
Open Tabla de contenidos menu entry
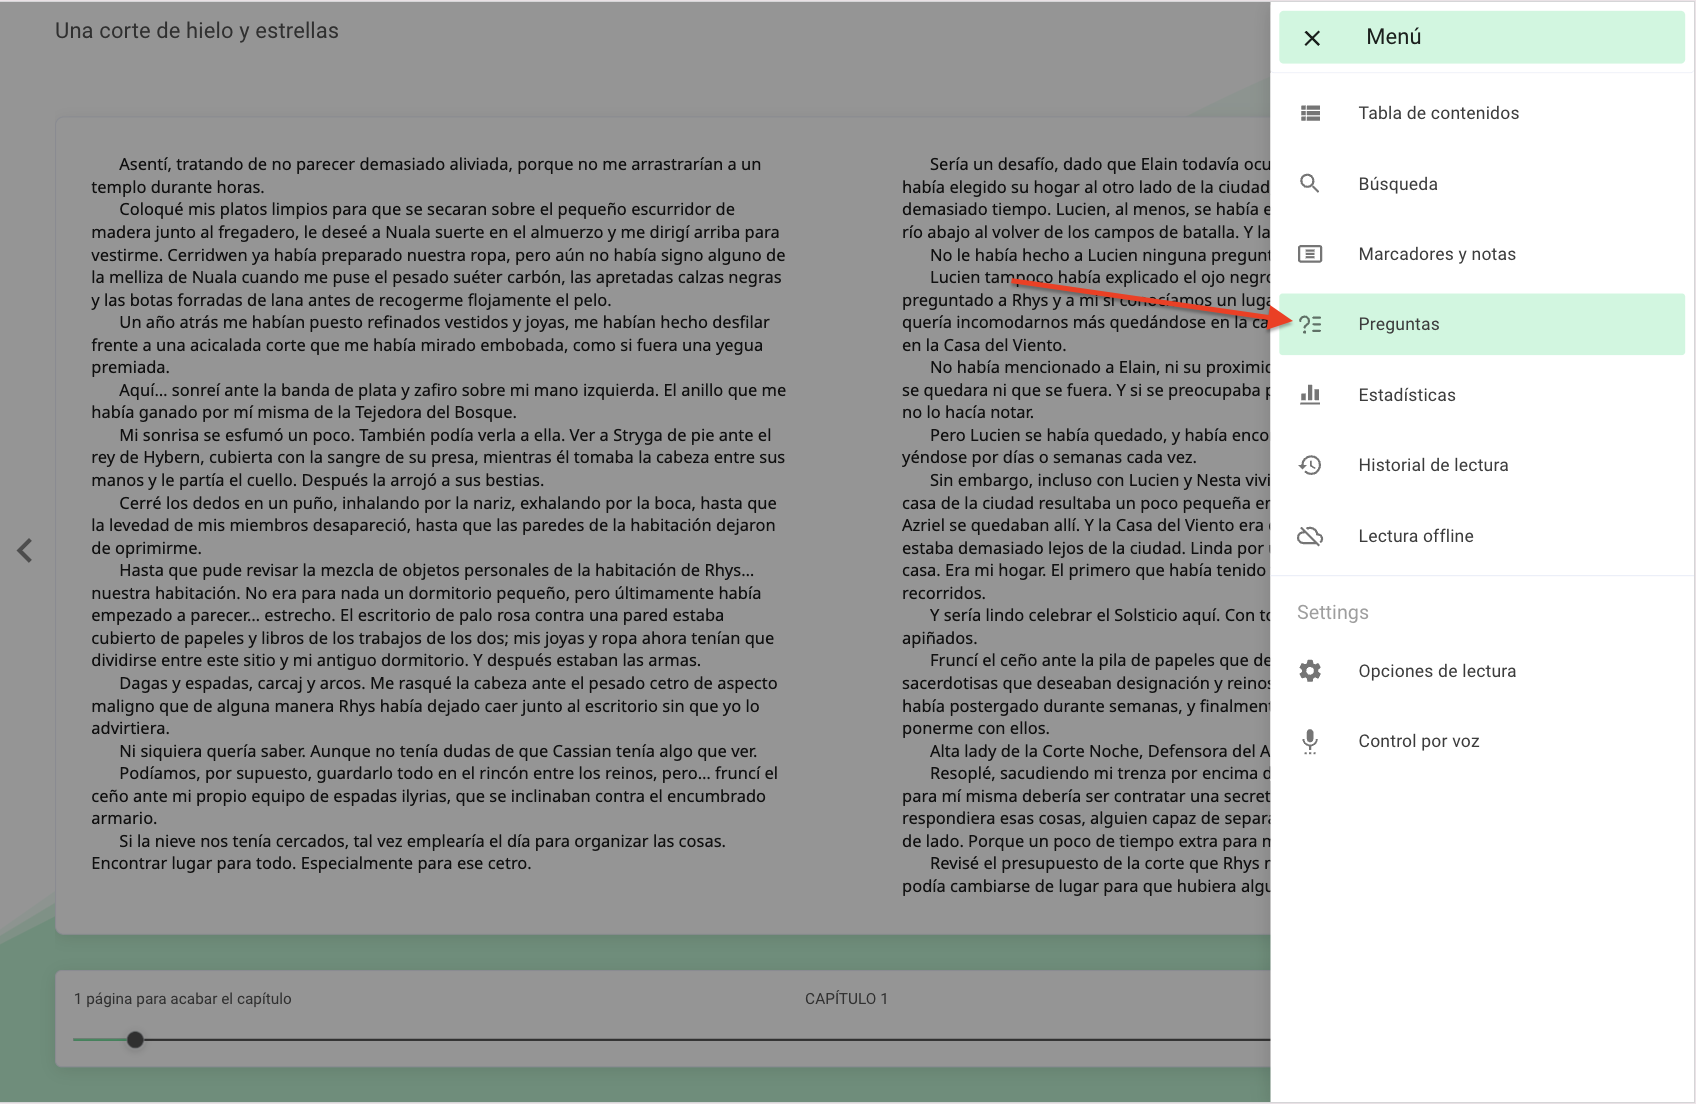[1482, 113]
